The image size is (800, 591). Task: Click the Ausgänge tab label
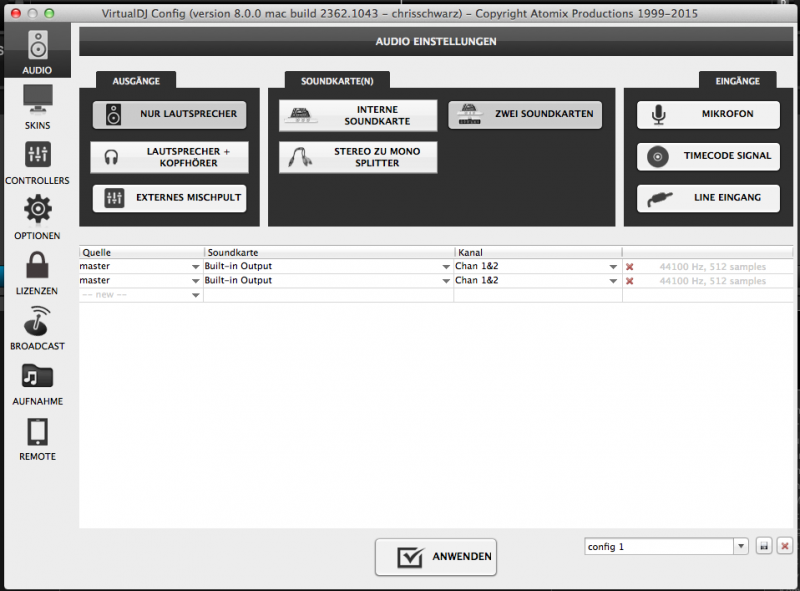[136, 81]
